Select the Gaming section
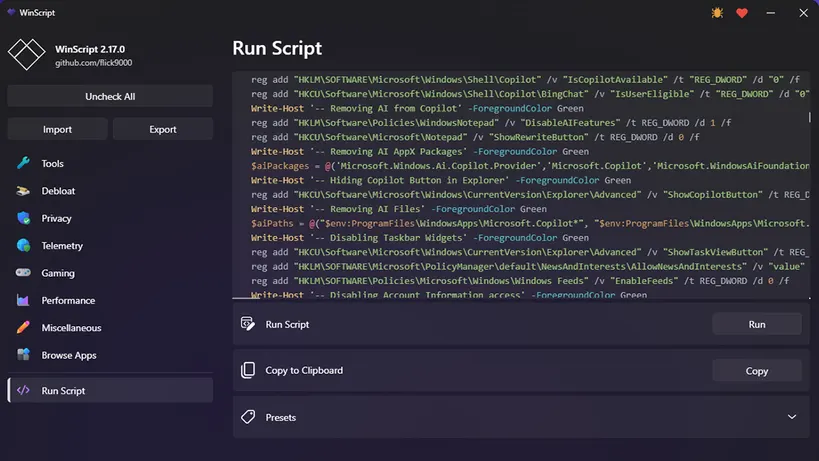 click(x=110, y=273)
